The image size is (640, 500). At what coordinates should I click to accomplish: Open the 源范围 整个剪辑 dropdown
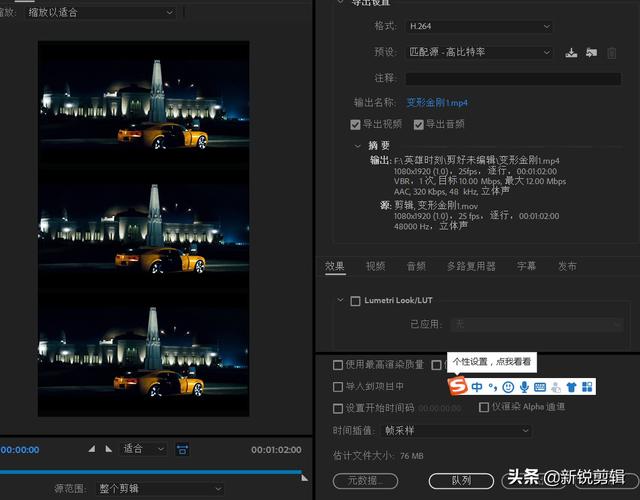[x=160, y=489]
